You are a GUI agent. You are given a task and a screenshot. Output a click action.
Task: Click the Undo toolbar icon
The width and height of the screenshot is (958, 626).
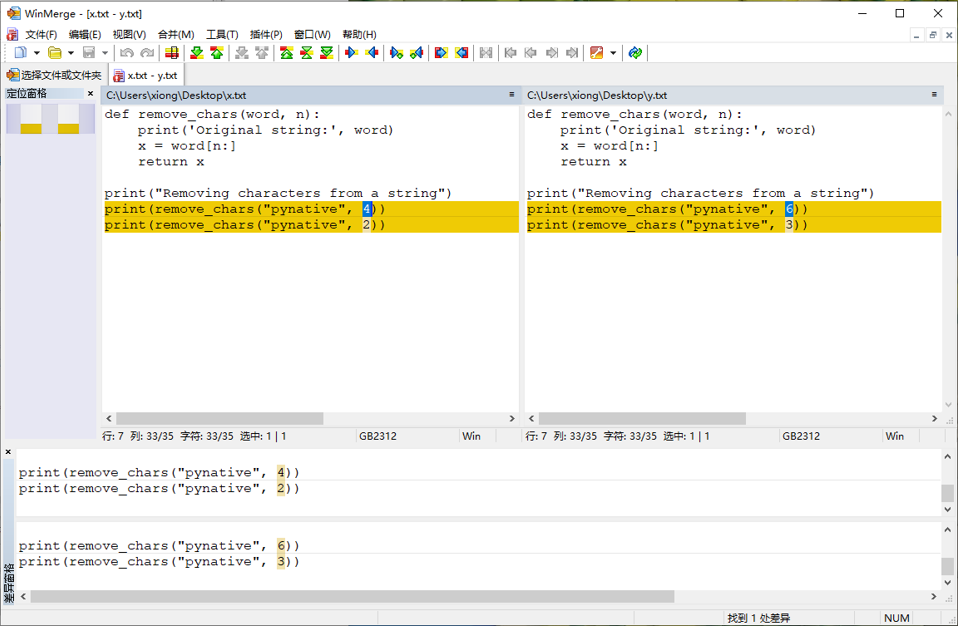[126, 53]
